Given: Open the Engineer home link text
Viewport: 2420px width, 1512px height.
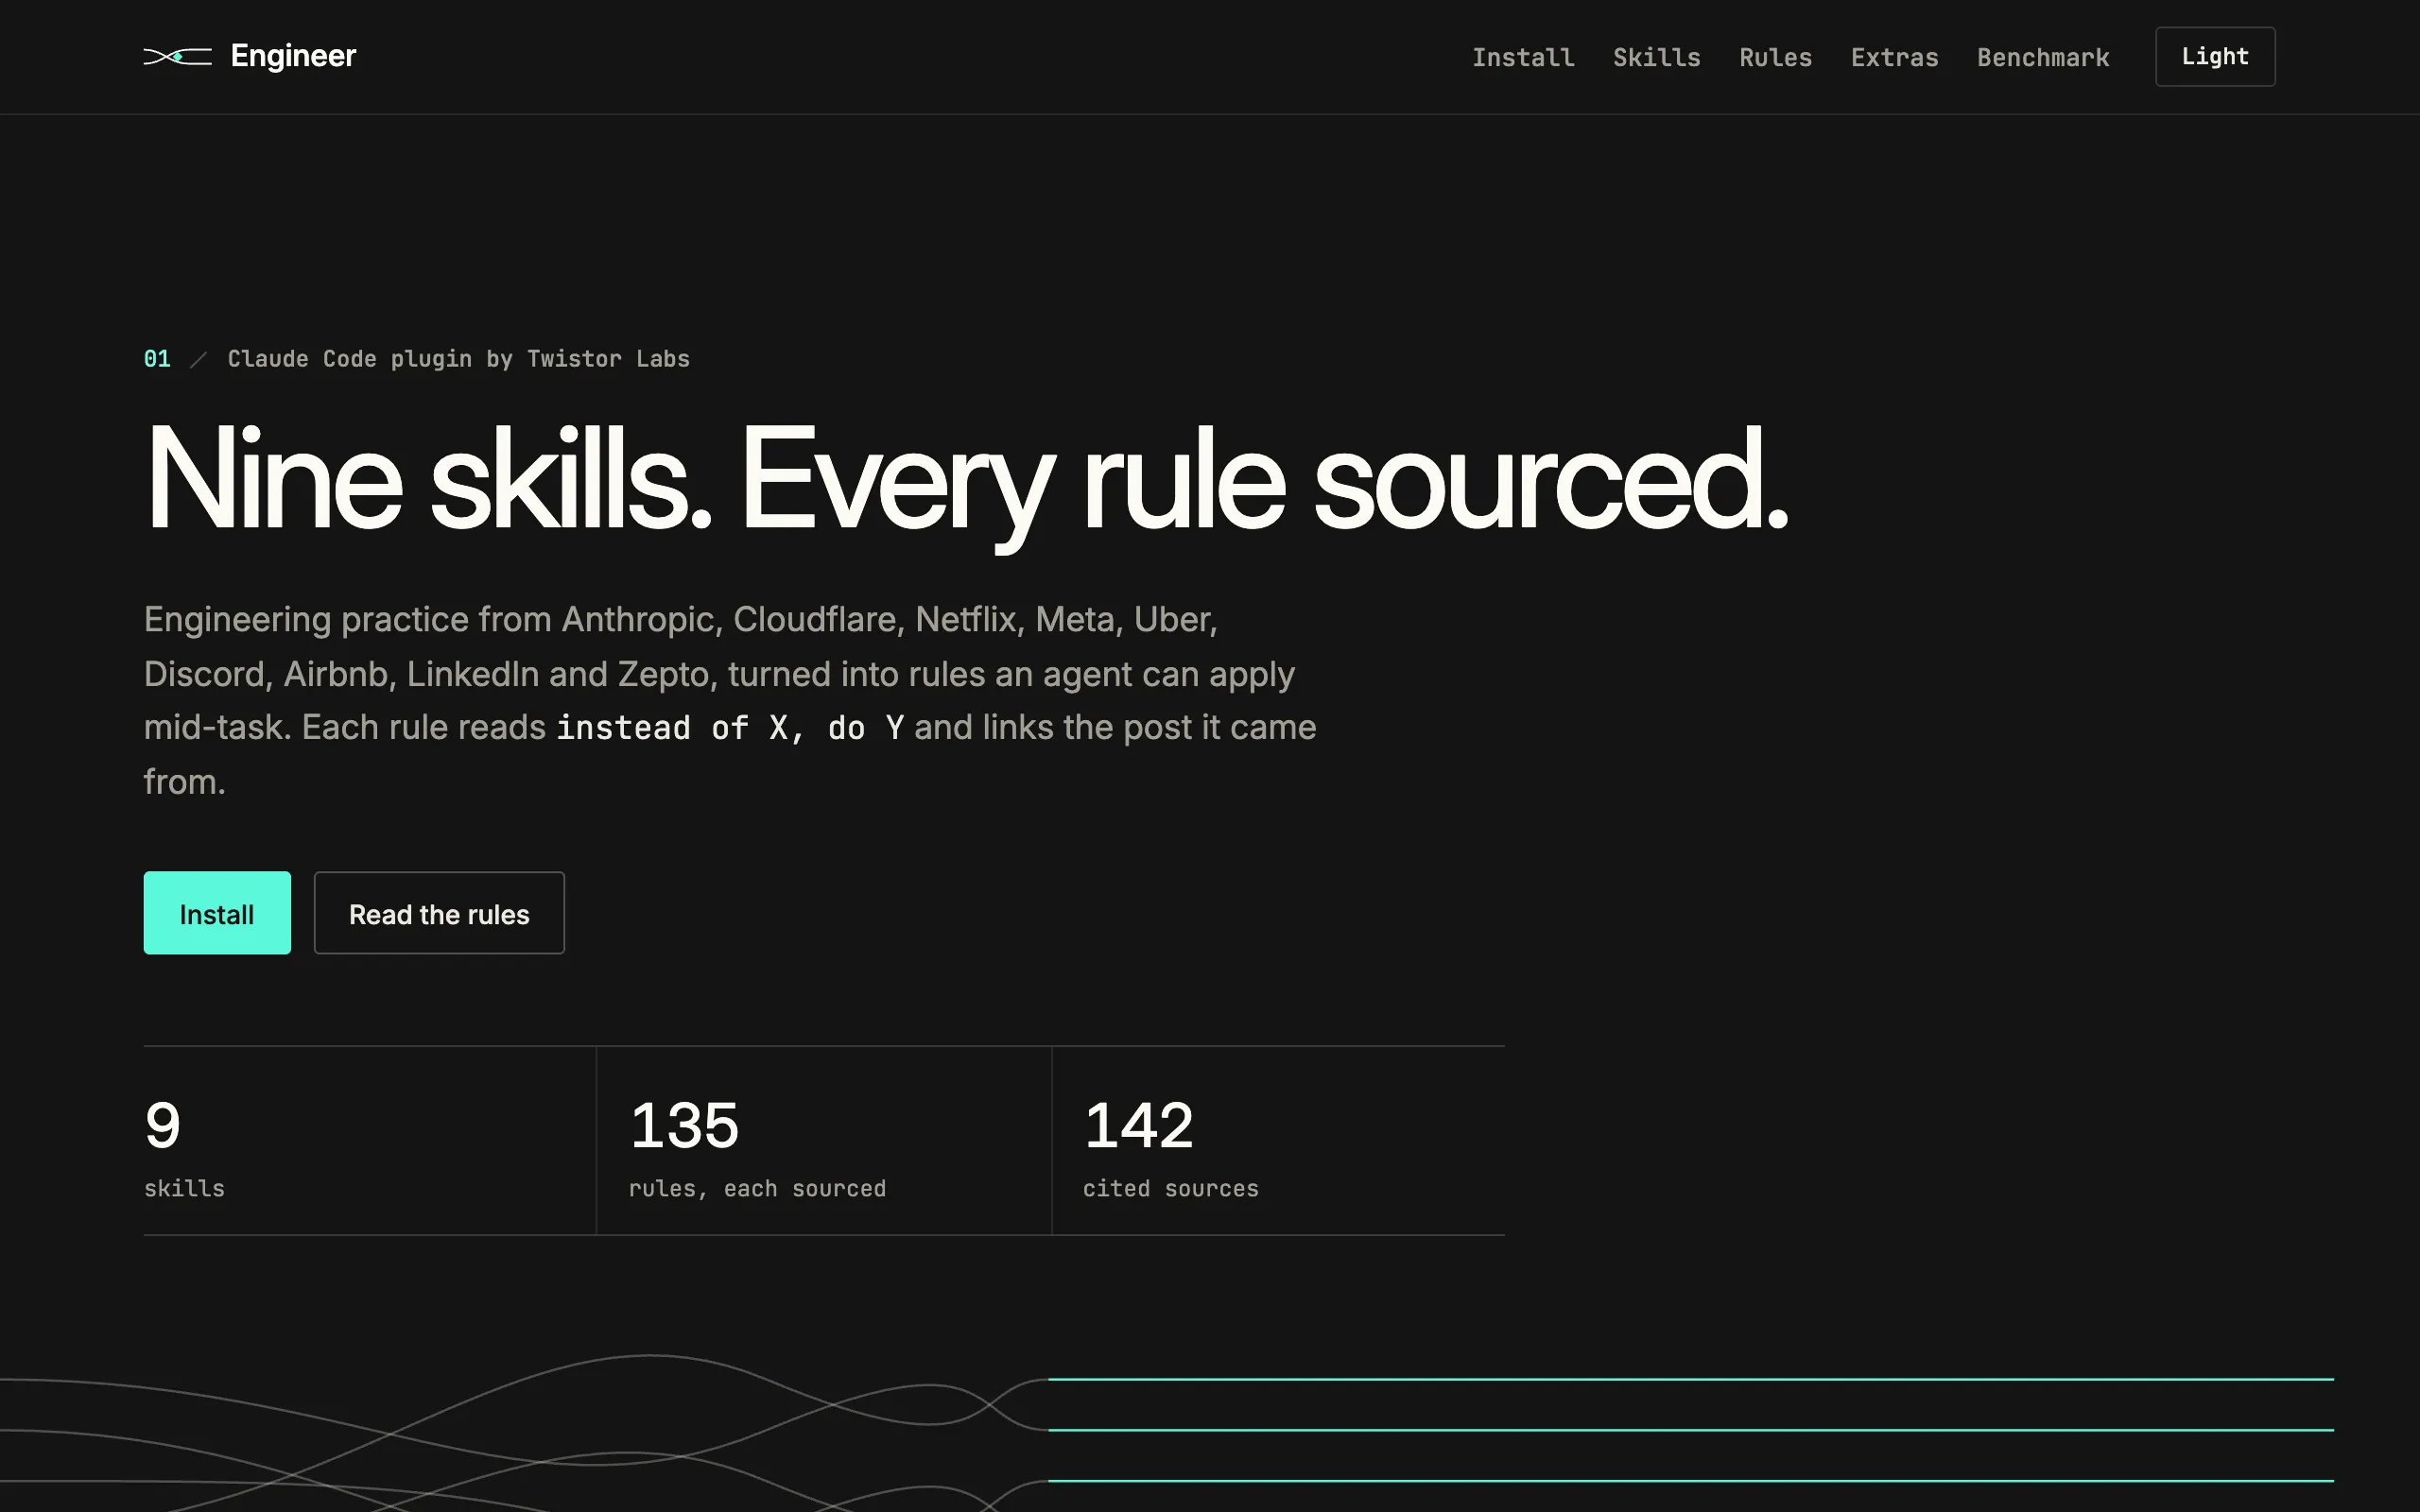Looking at the screenshot, I should pos(293,56).
